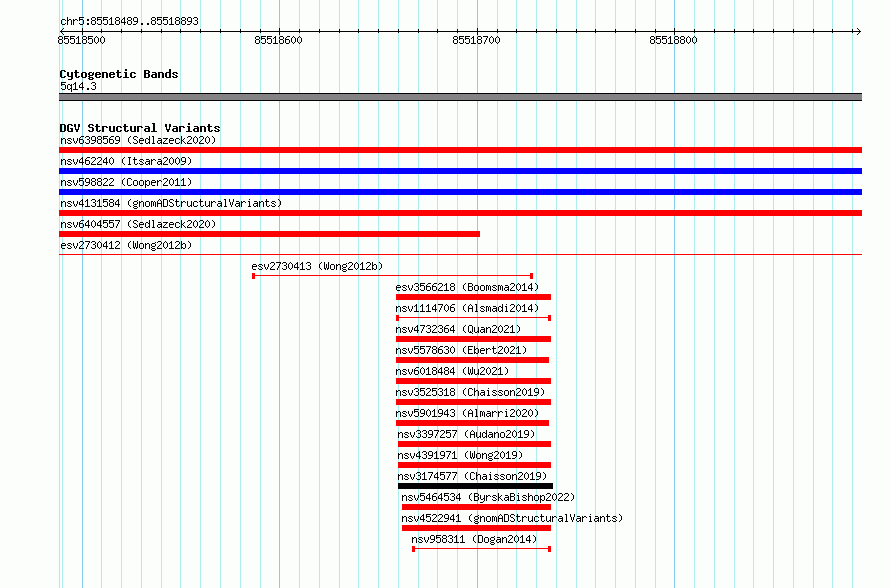Screen dimensions: 890x588
Task: Click the esv2730413 bracketed variant line
Action: 393,276
